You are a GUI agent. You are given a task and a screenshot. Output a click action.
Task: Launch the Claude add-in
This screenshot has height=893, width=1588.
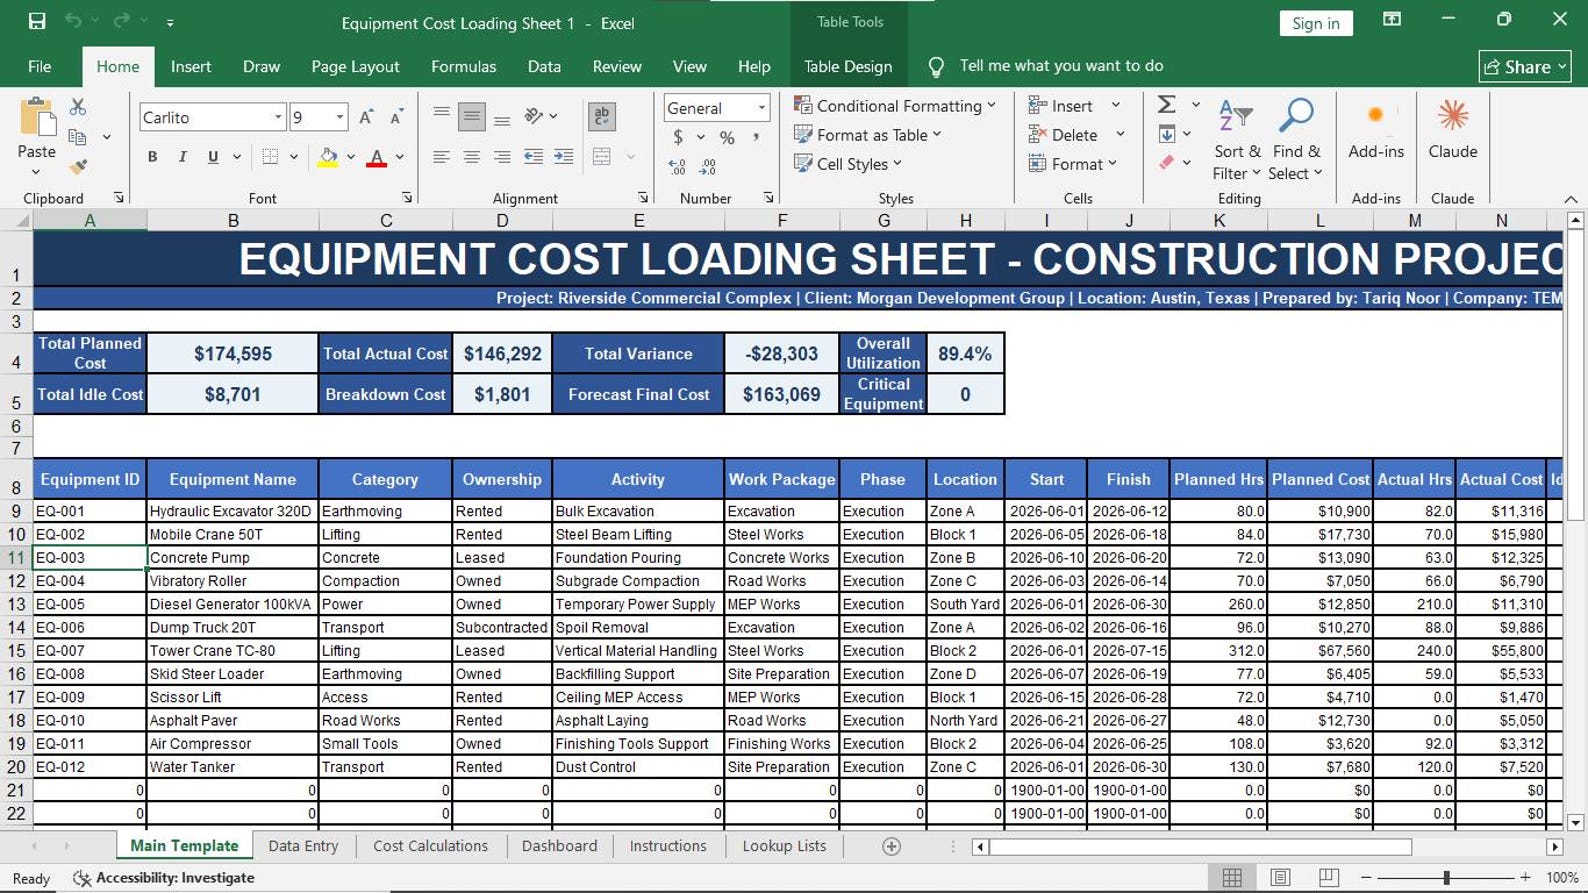1453,130
